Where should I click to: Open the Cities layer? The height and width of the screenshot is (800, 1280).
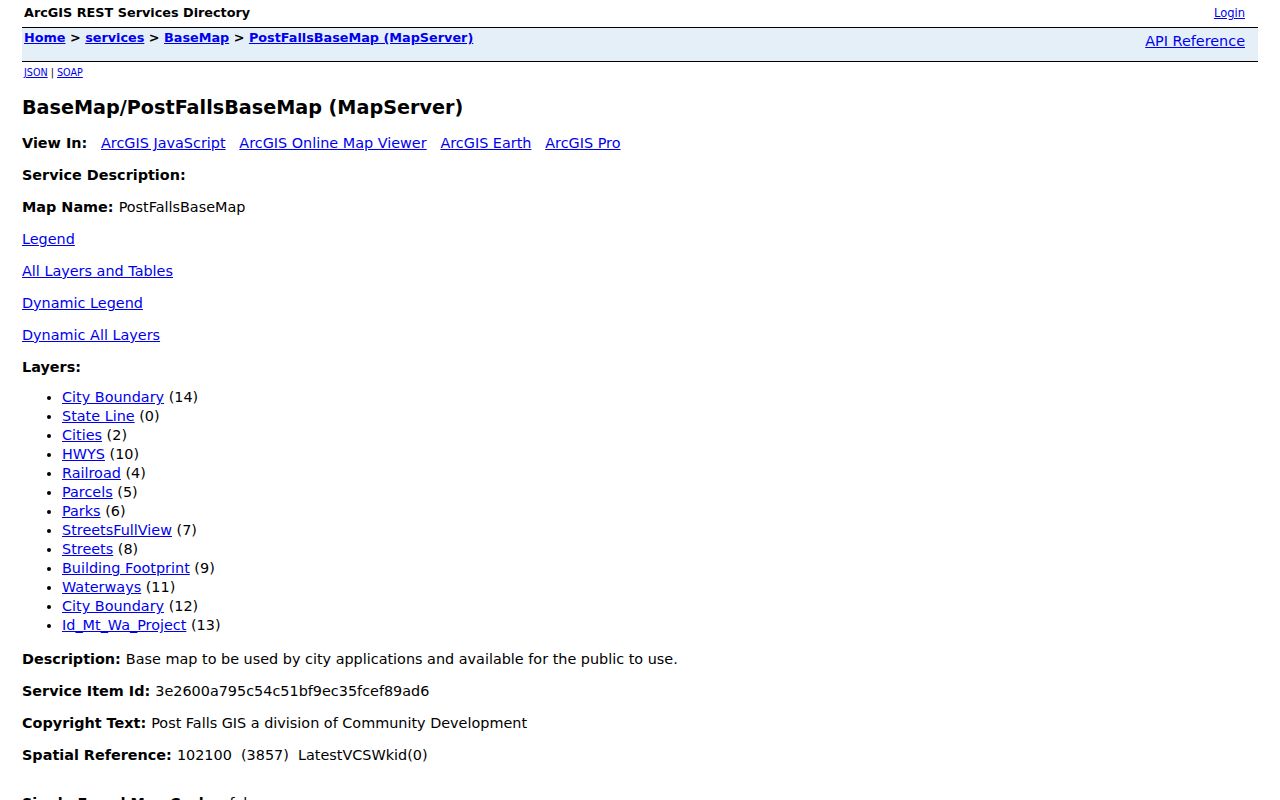[x=82, y=435]
